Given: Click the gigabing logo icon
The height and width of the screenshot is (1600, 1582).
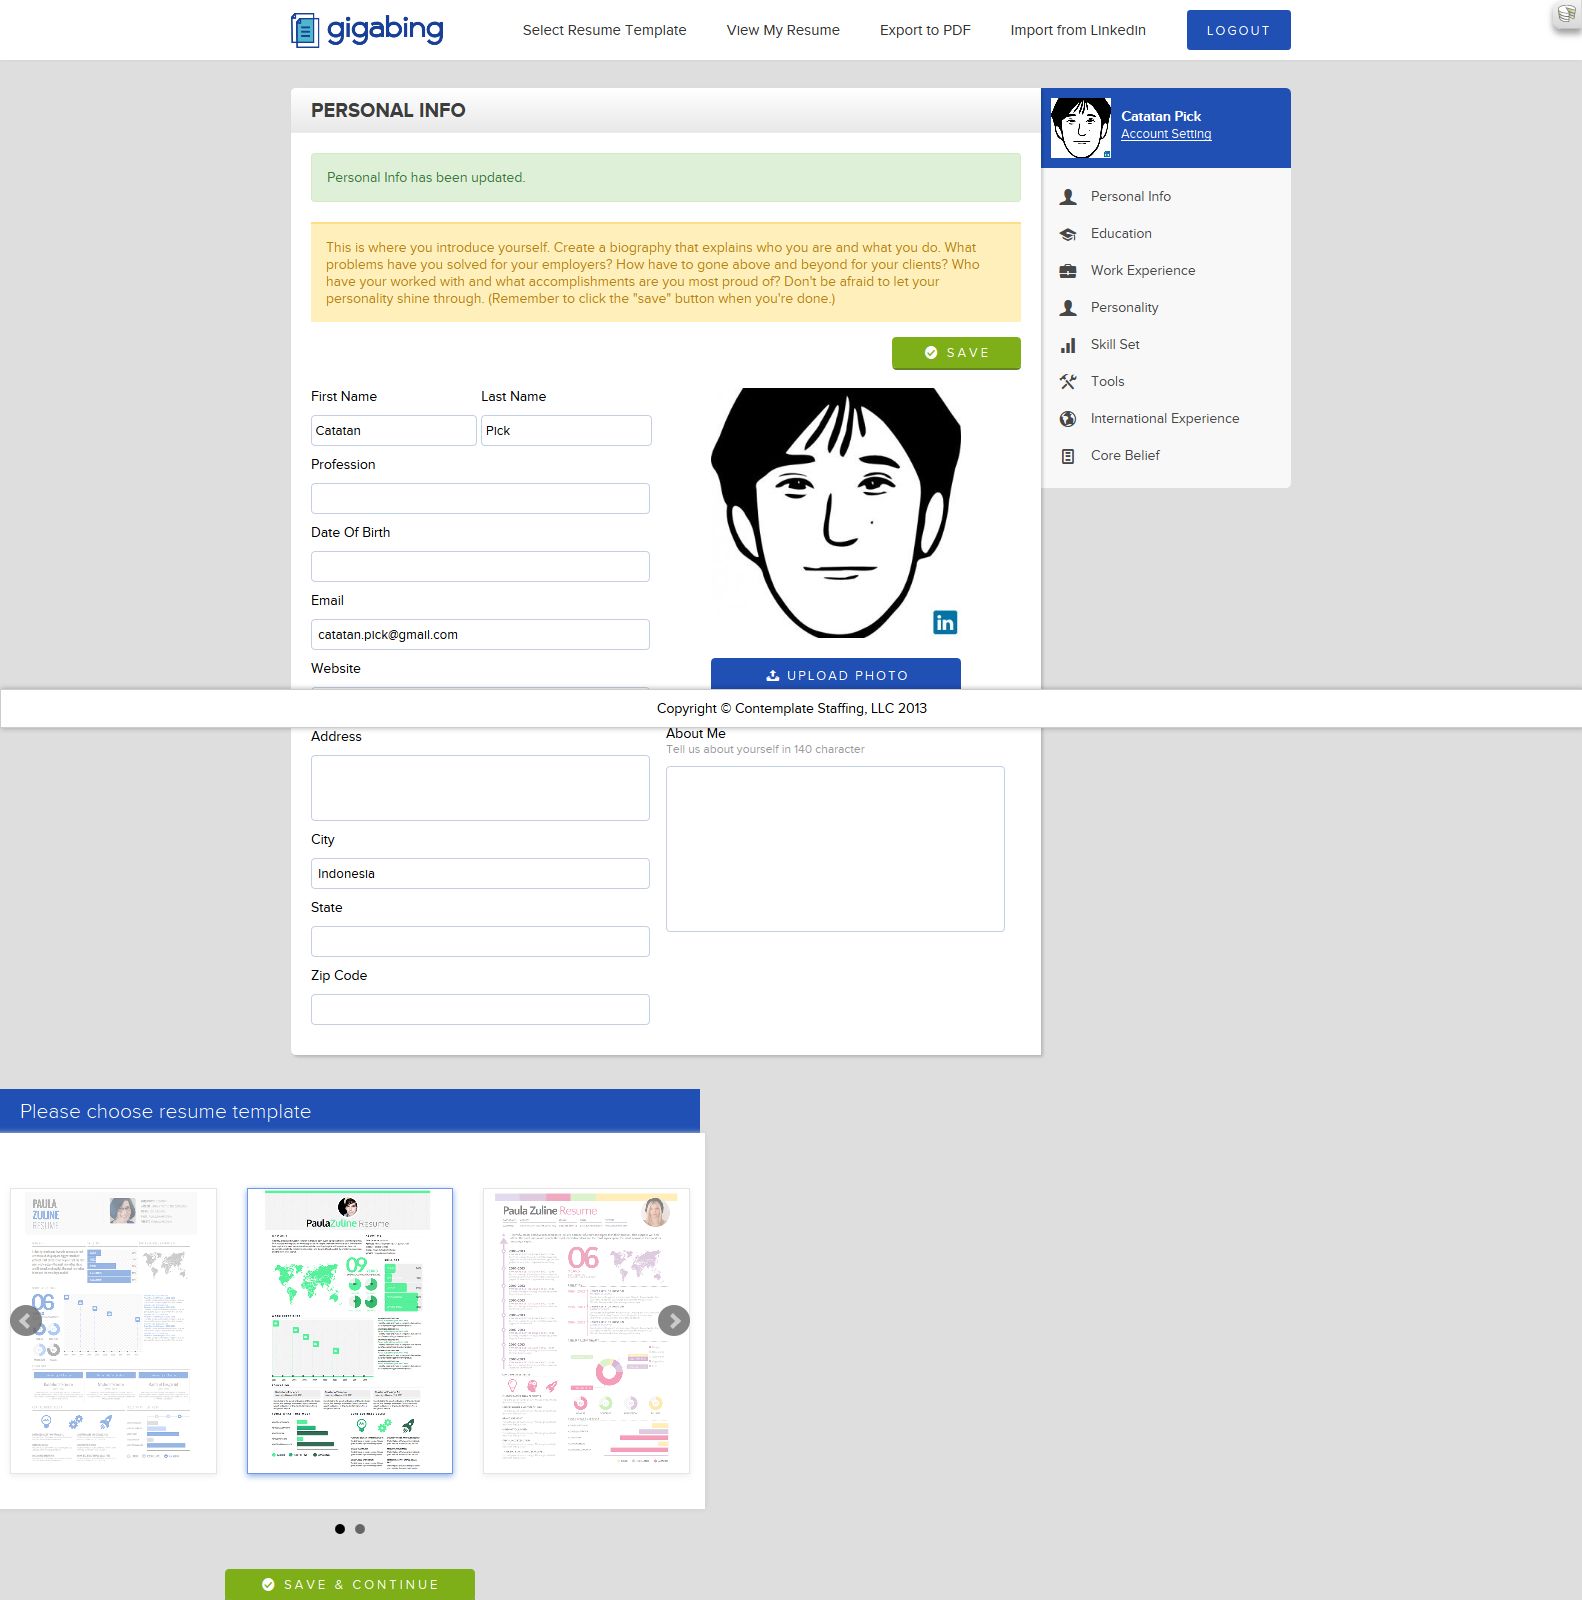Looking at the screenshot, I should click(305, 30).
